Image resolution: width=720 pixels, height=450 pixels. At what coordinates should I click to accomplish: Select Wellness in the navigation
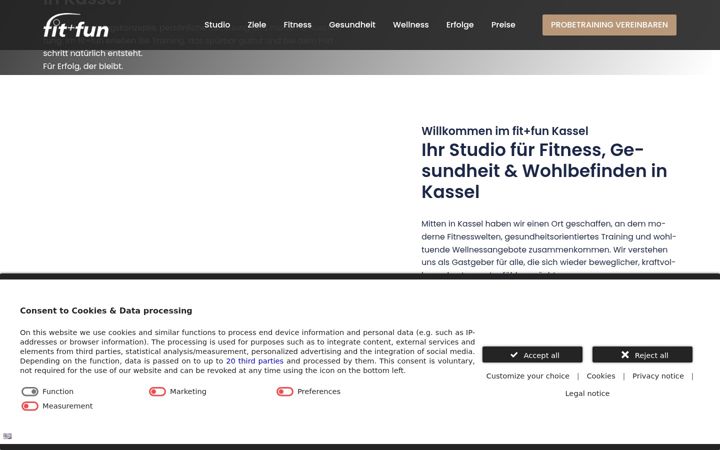tap(411, 25)
